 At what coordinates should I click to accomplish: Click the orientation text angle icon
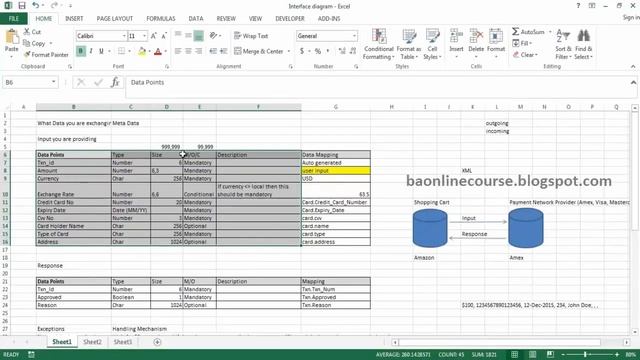pos(213,36)
